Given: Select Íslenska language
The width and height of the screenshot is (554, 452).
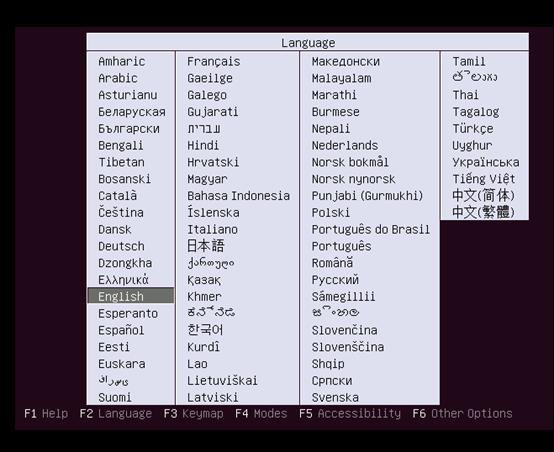Looking at the screenshot, I should click(x=213, y=212).
